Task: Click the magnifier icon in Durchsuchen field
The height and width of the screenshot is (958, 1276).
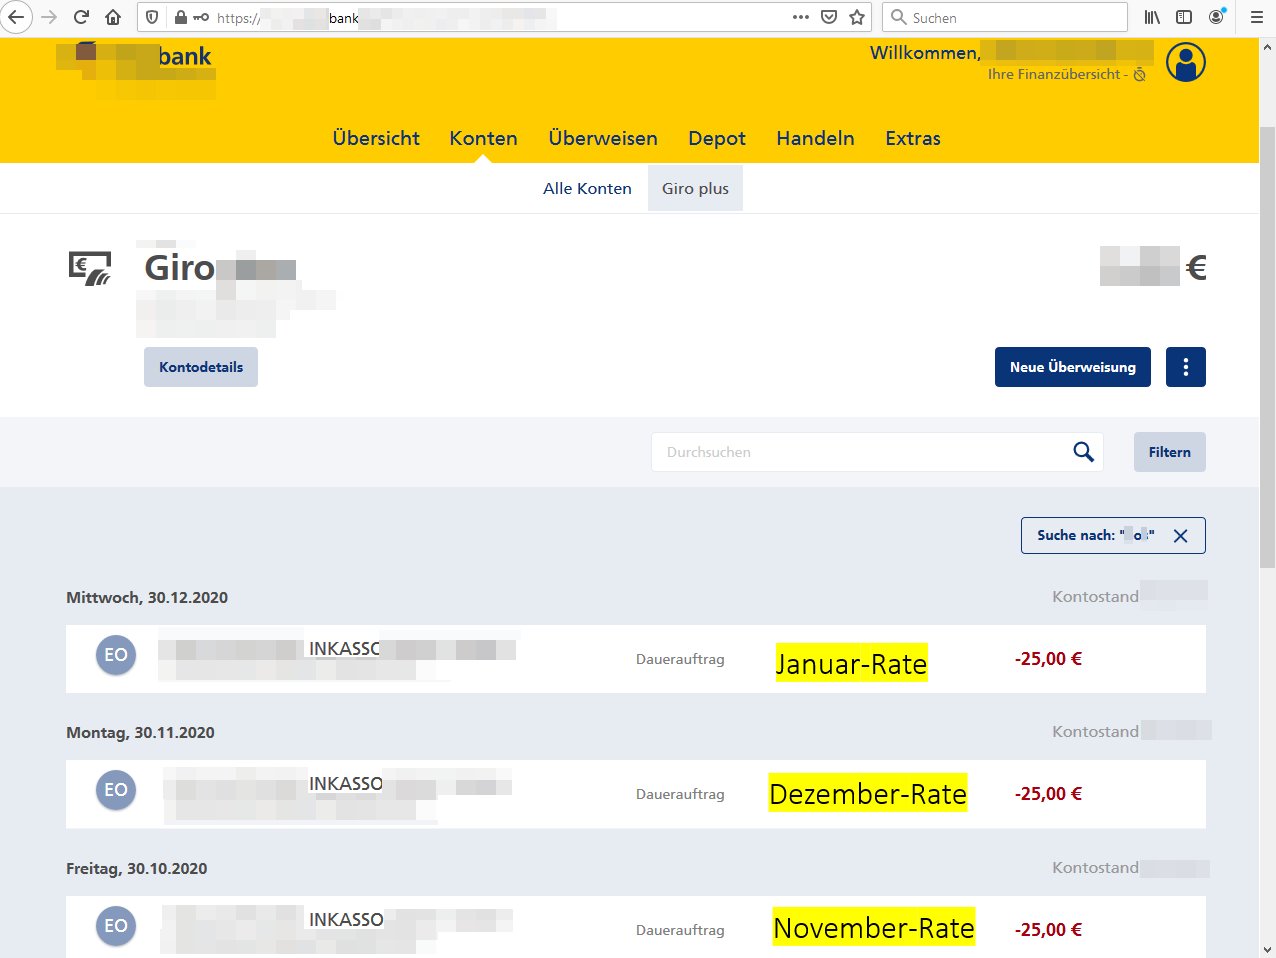Action: tap(1083, 452)
